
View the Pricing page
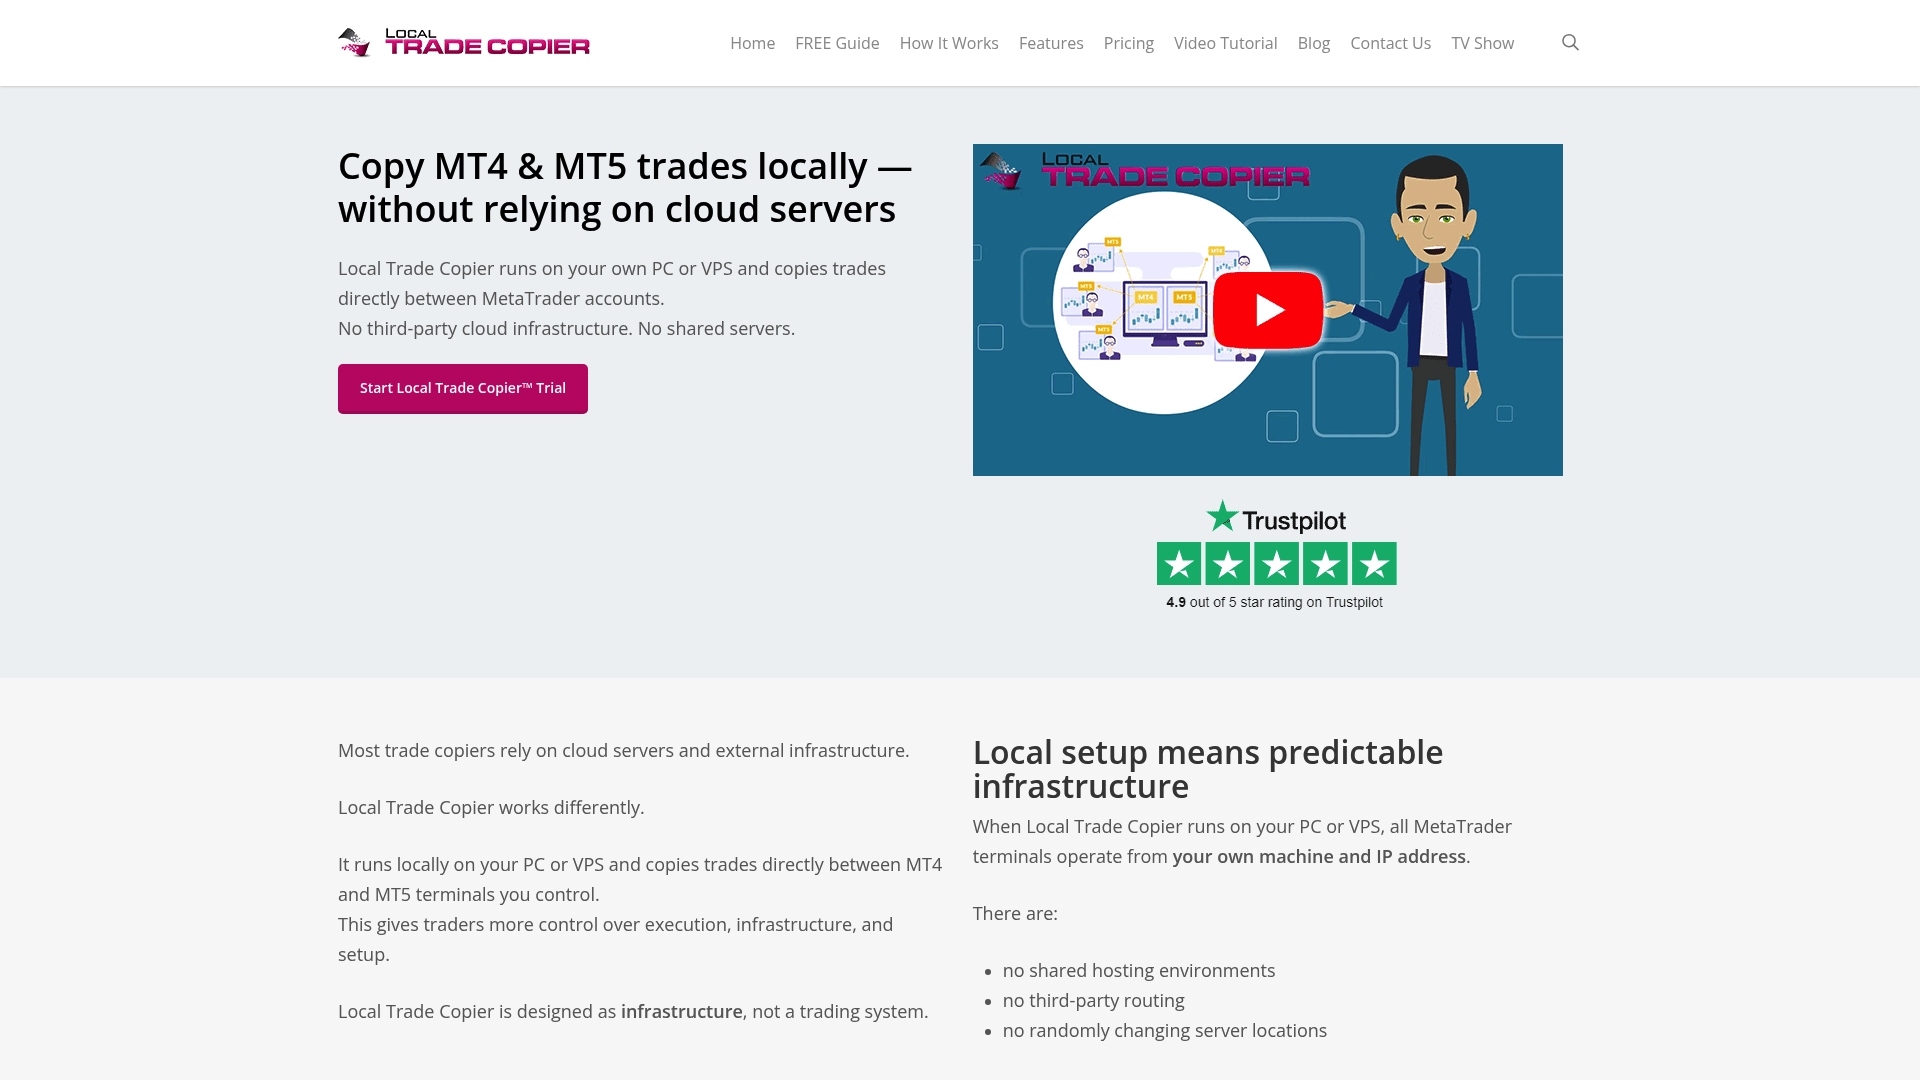click(x=1128, y=43)
